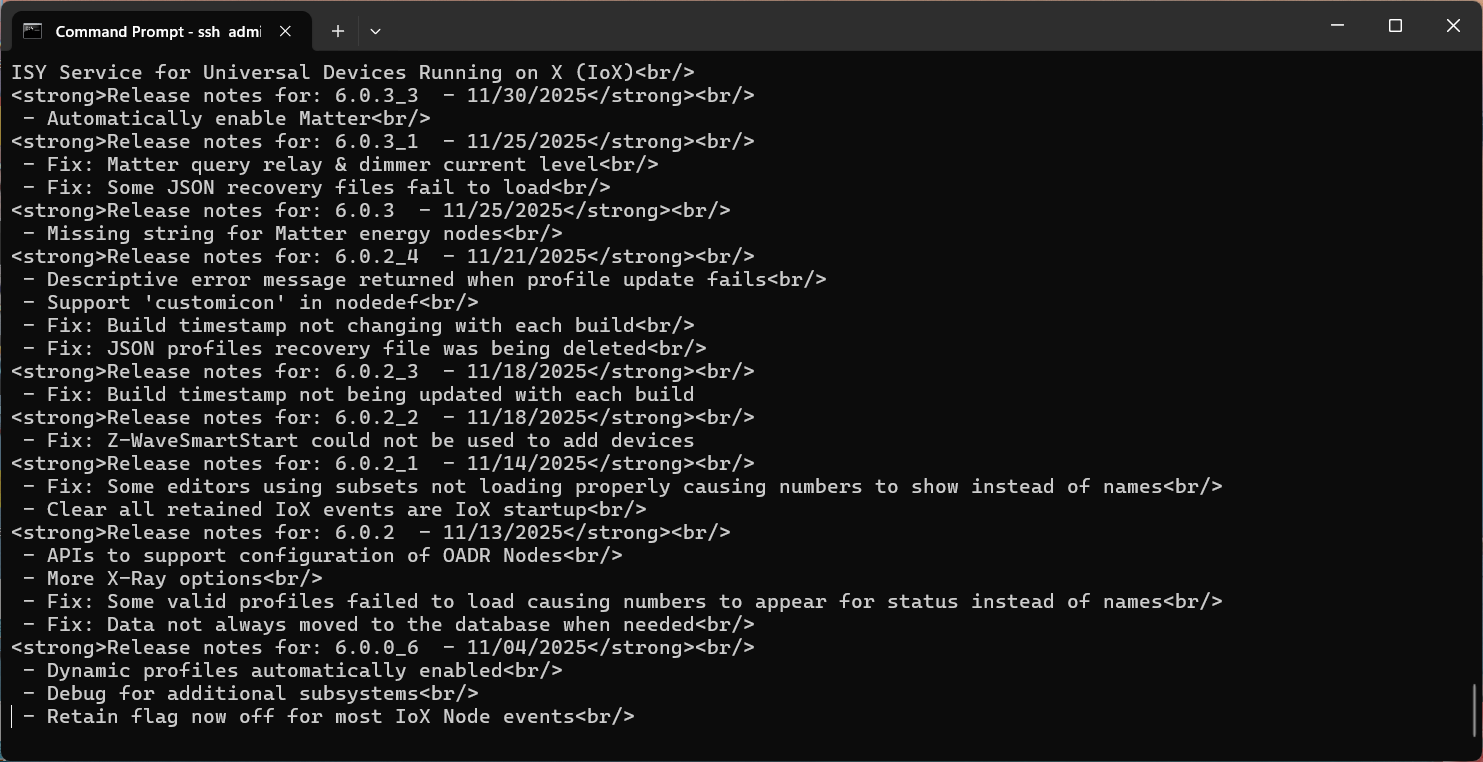Open the tab list dropdown chevron

[x=375, y=31]
